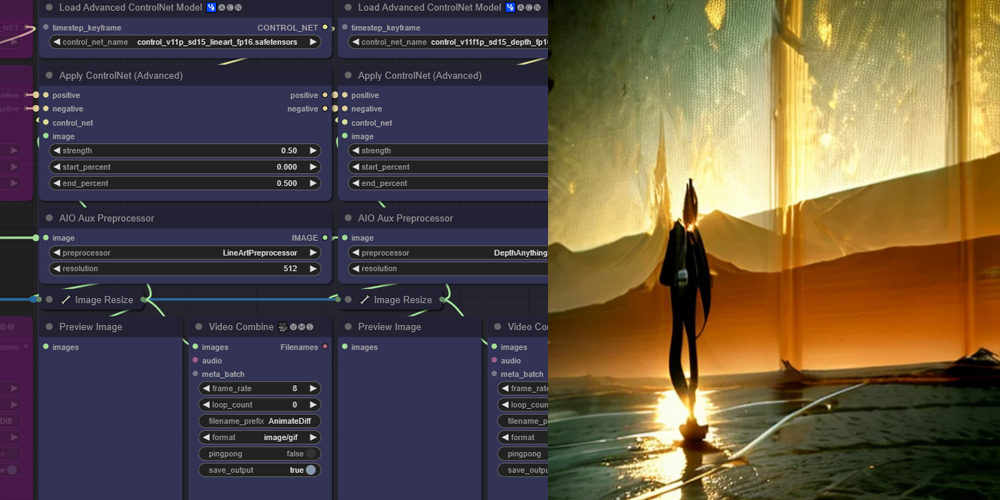Viewport: 1000px width, 500px height.
Task: Open the control_net_name dropdown showing the depth model
Action: click(448, 42)
